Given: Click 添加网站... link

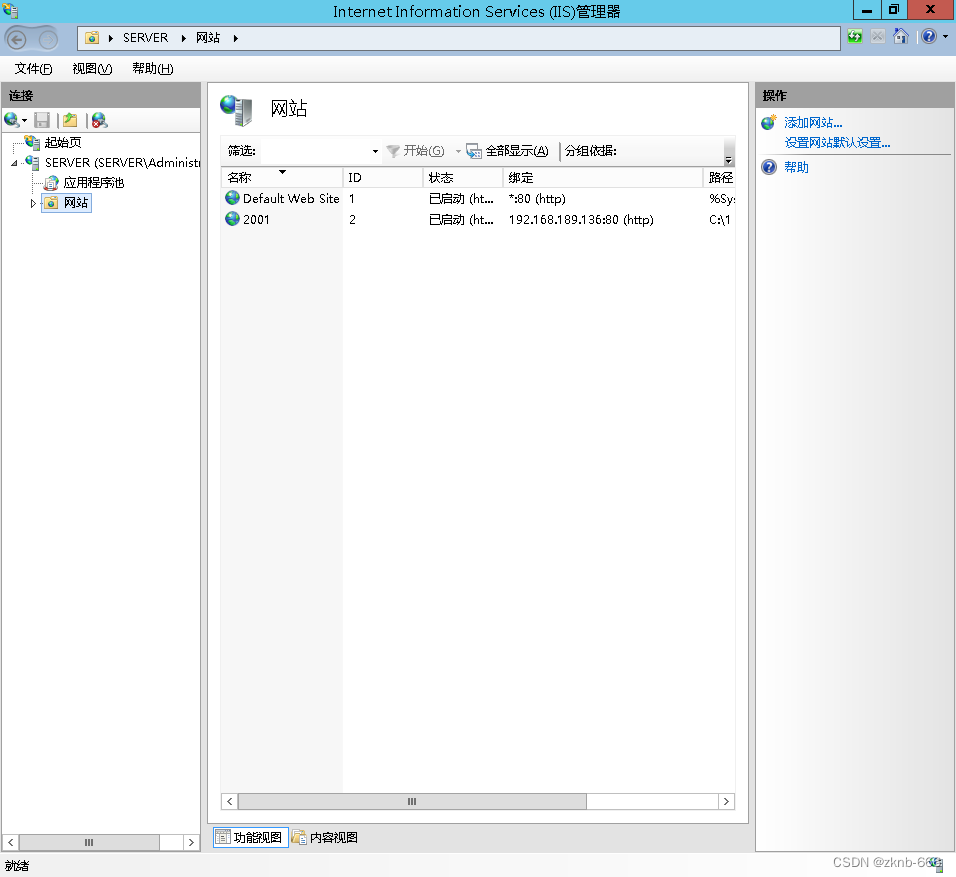Looking at the screenshot, I should click(x=813, y=123).
